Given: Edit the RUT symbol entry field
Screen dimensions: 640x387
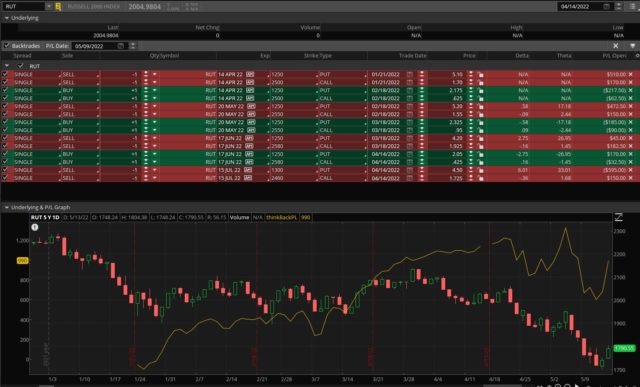Looking at the screenshot, I should point(24,7).
